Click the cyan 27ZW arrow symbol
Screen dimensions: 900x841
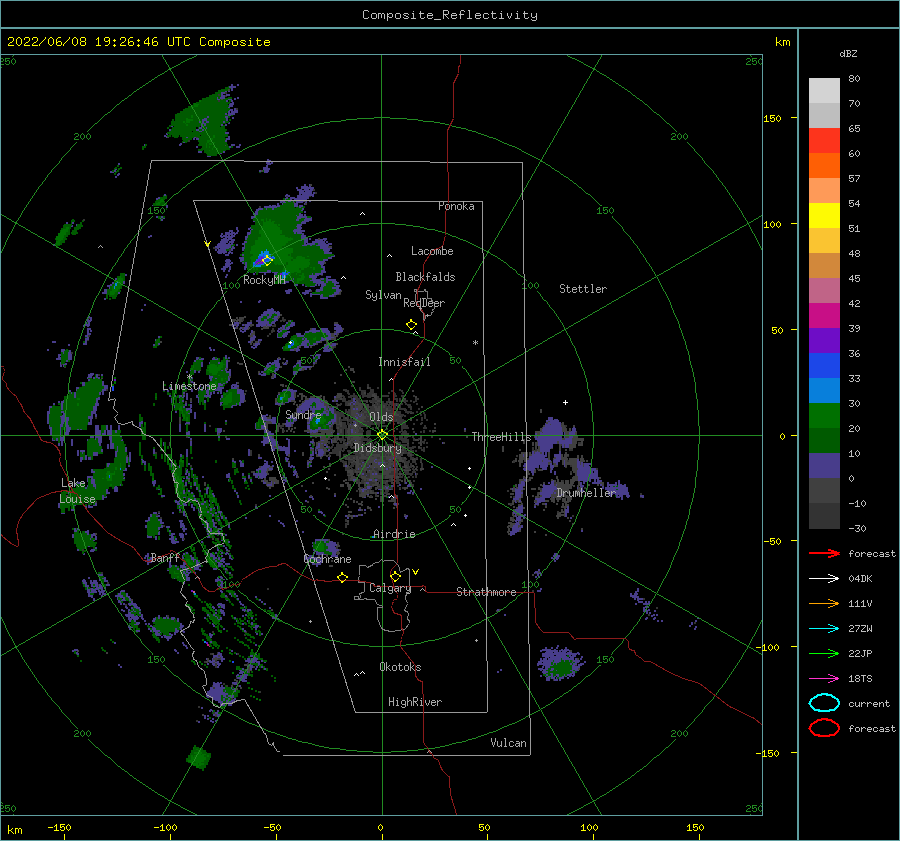coord(824,628)
